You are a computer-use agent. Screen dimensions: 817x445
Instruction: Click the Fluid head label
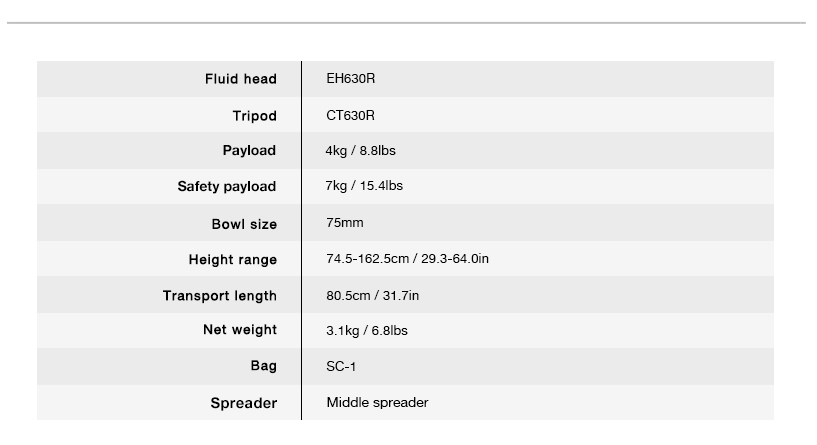pyautogui.click(x=241, y=79)
